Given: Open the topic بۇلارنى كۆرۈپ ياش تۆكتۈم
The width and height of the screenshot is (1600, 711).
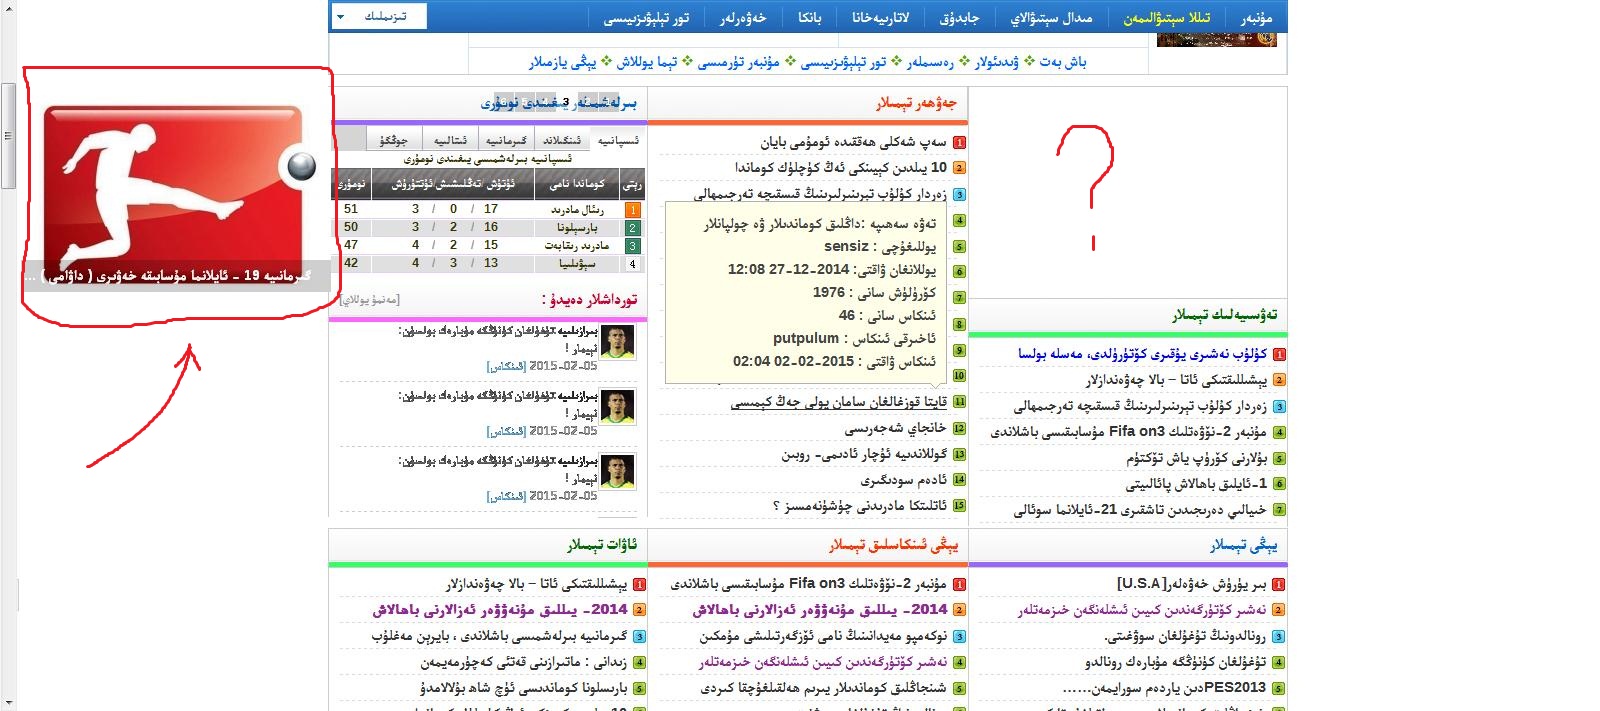Looking at the screenshot, I should pos(1196,459).
